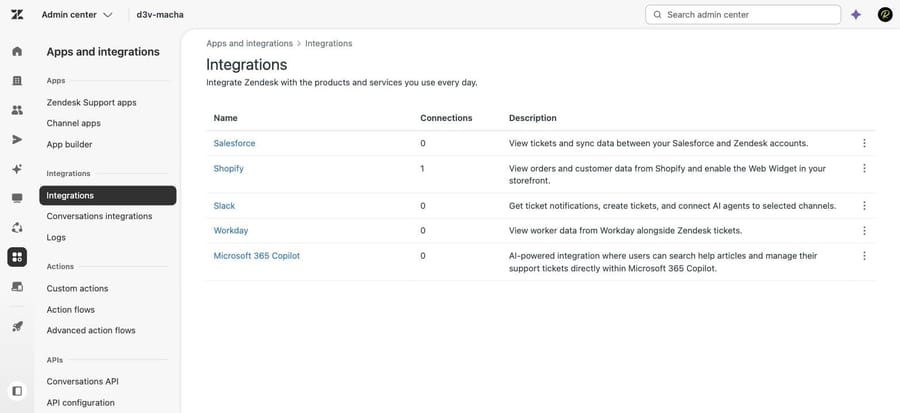
Task: Open the Salesforce integration link
Action: point(234,143)
